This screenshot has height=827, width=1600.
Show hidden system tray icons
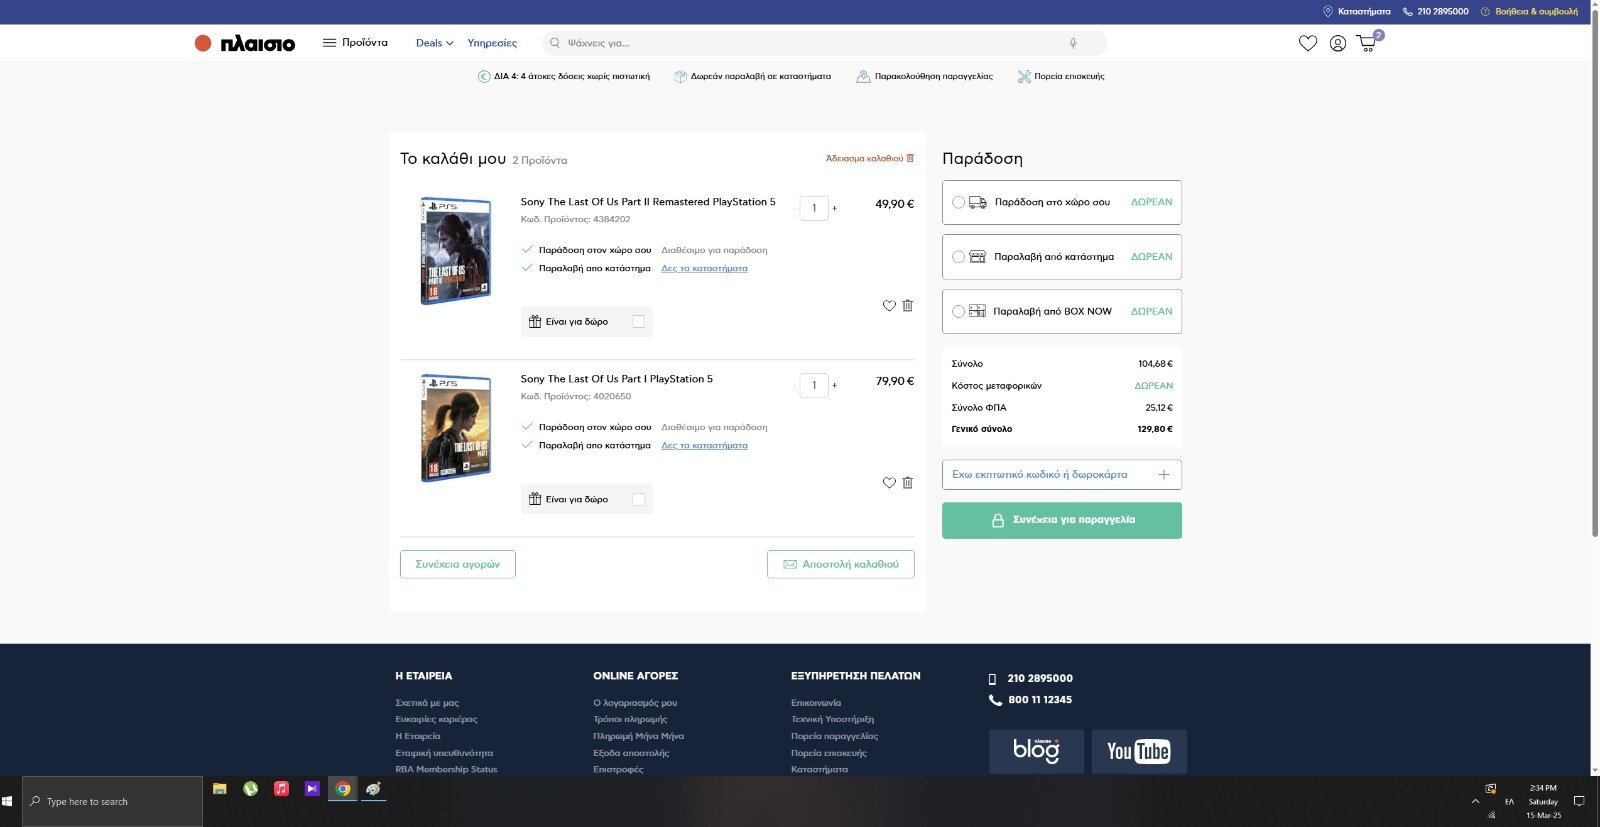[x=1475, y=801]
